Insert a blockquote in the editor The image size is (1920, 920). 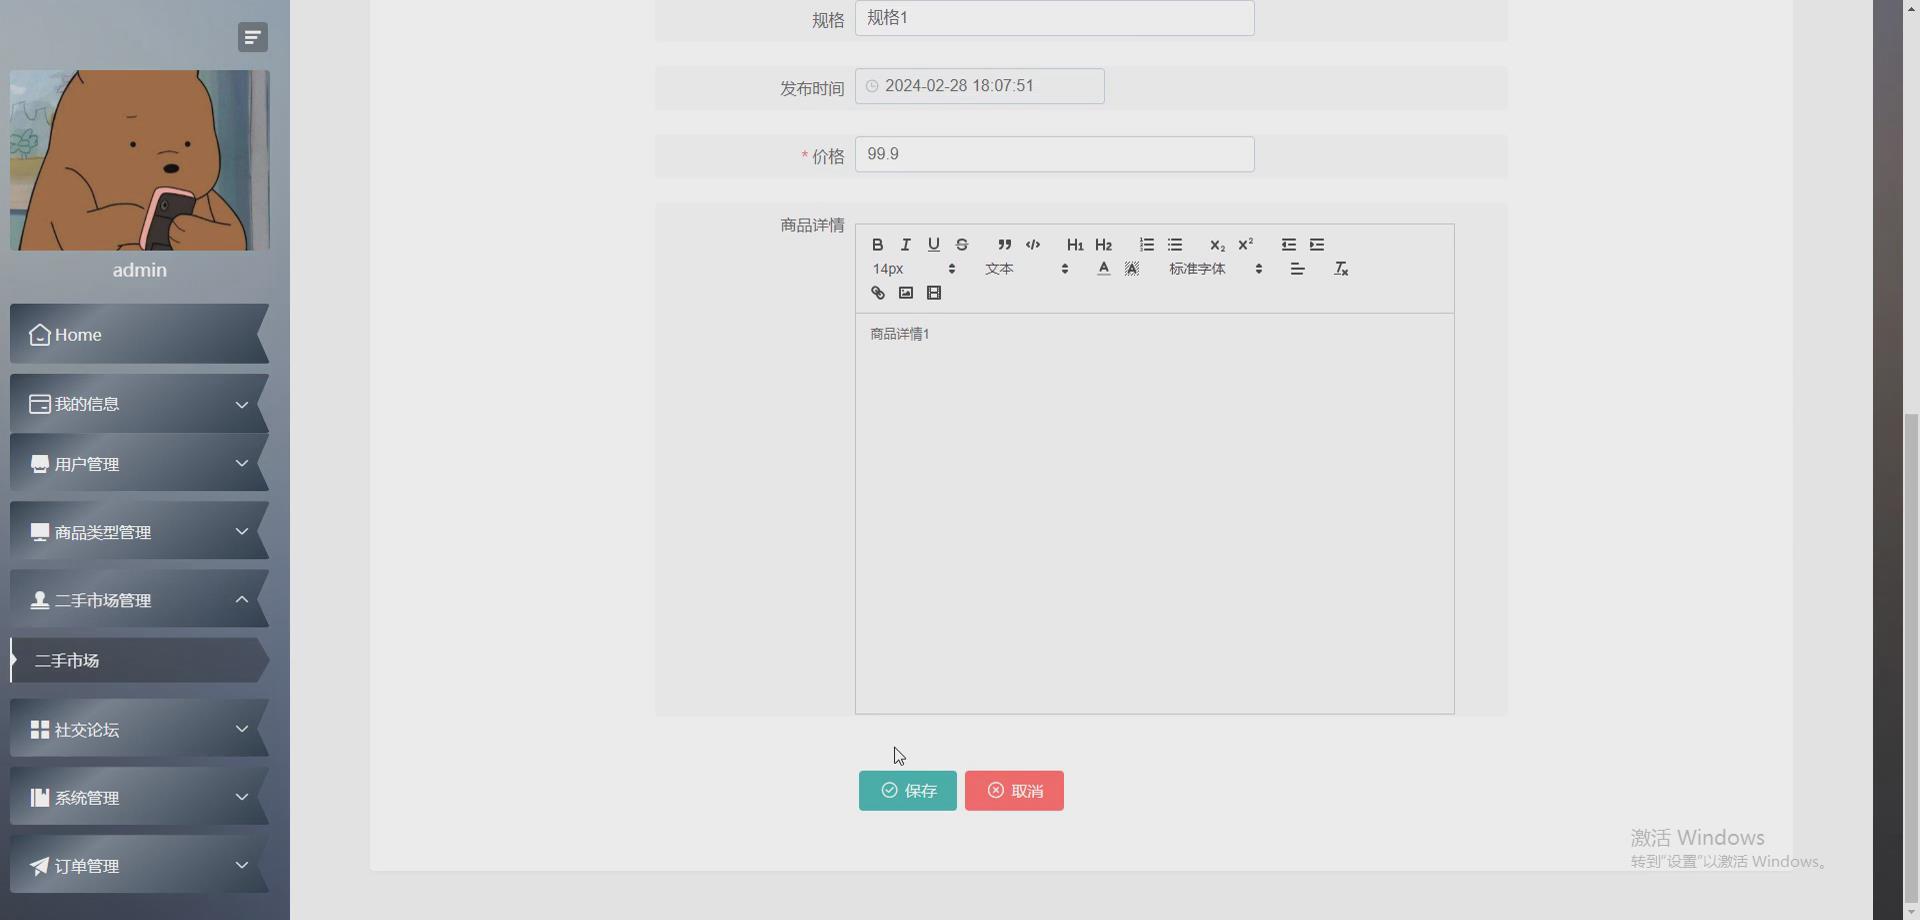tap(1005, 244)
